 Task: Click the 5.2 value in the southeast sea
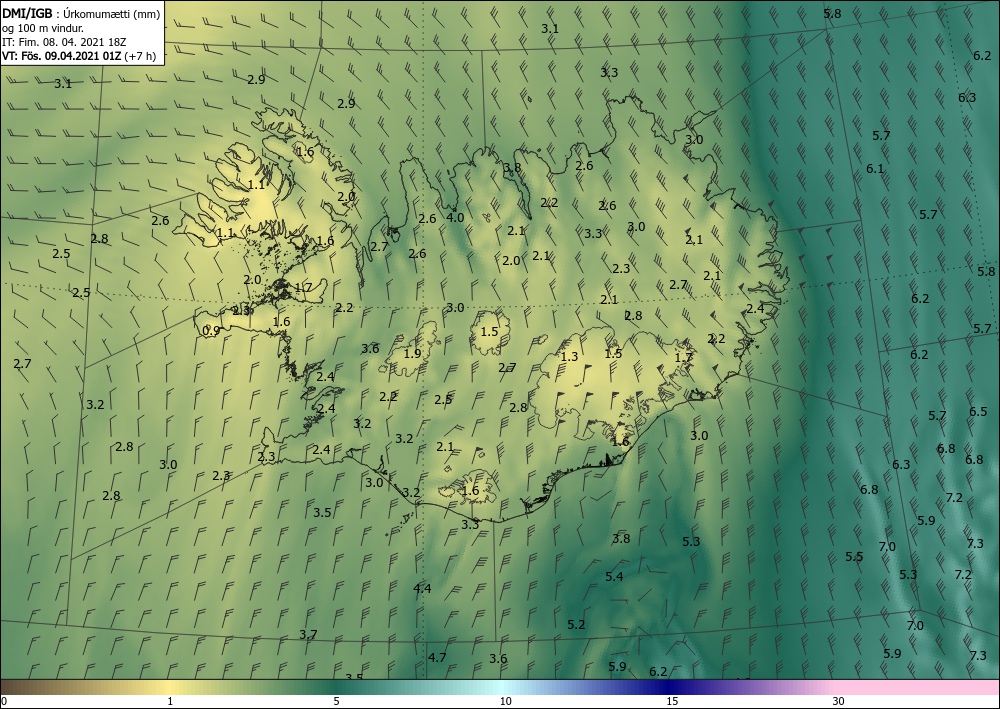[576, 624]
